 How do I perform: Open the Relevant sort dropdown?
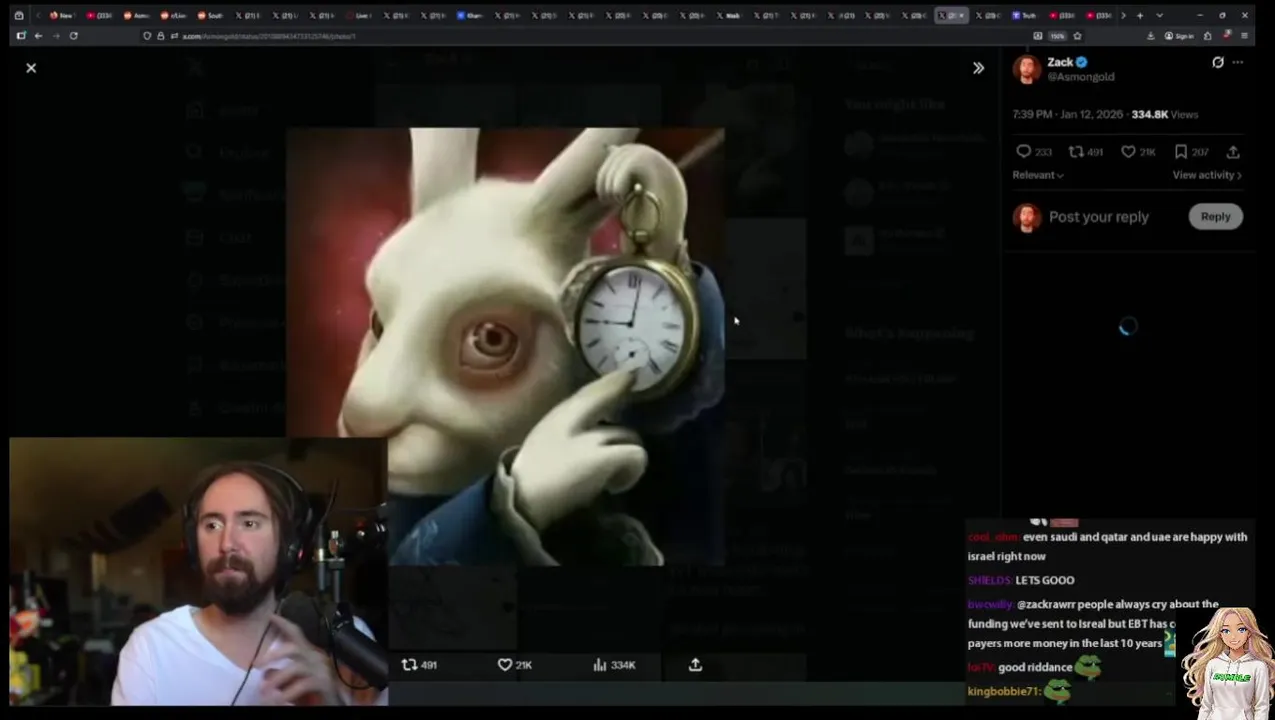click(1038, 175)
